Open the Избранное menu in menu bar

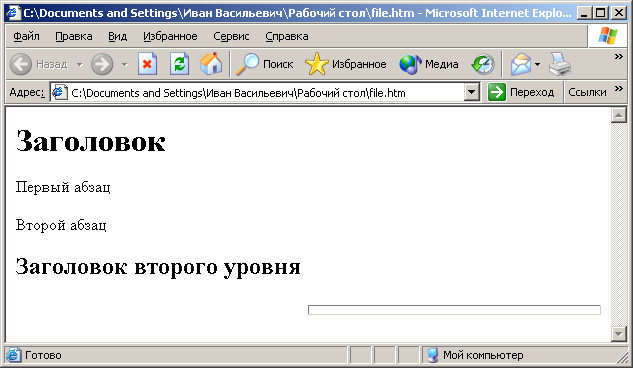coord(170,36)
